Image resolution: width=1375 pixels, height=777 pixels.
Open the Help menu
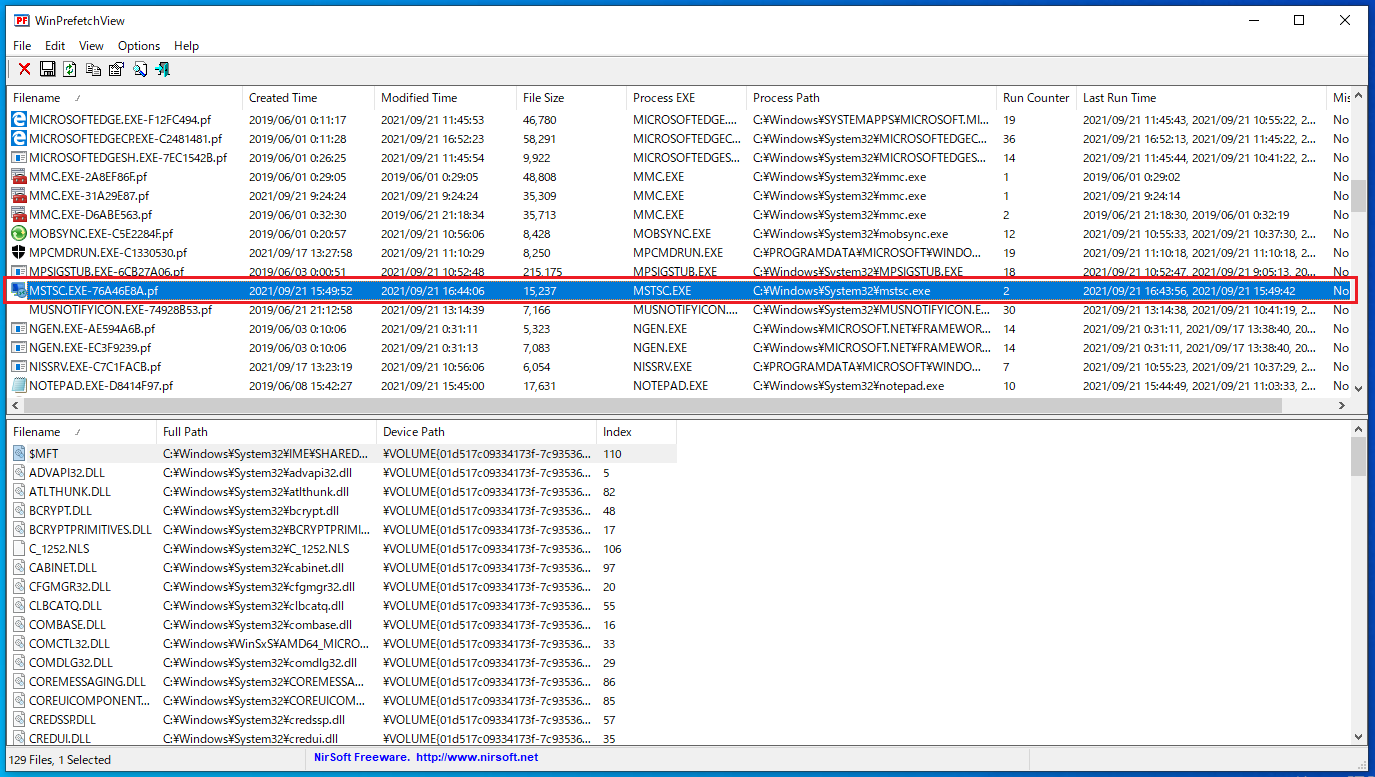click(x=186, y=46)
